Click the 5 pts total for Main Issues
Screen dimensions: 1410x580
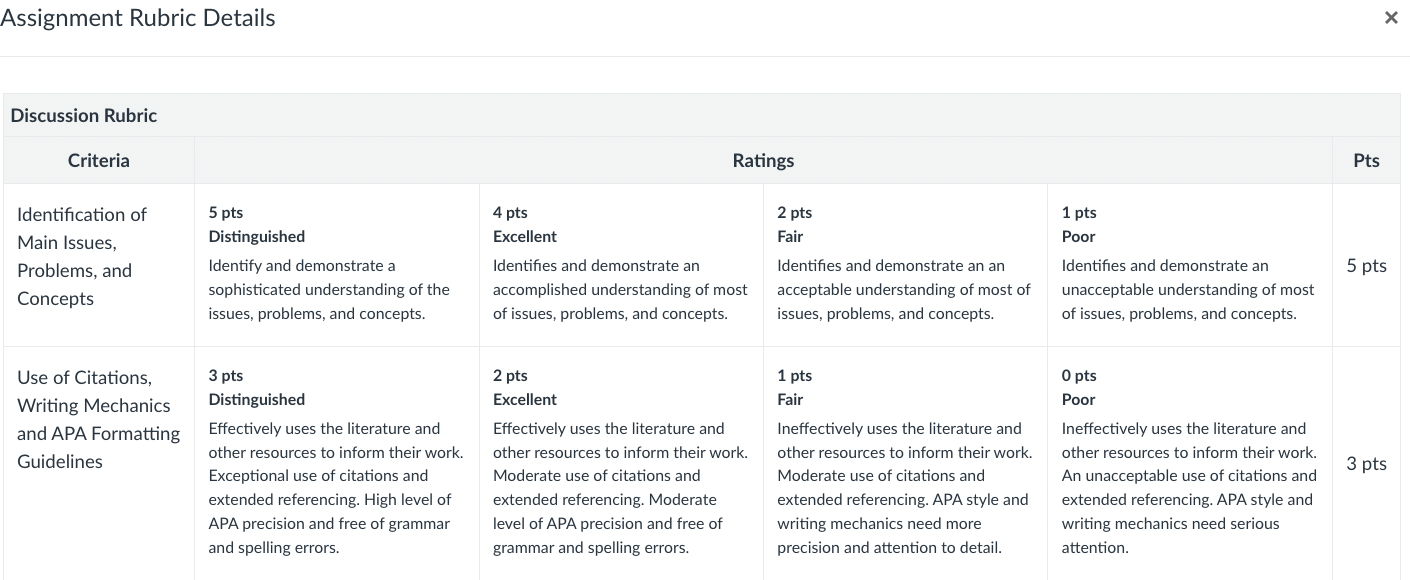tap(1366, 265)
